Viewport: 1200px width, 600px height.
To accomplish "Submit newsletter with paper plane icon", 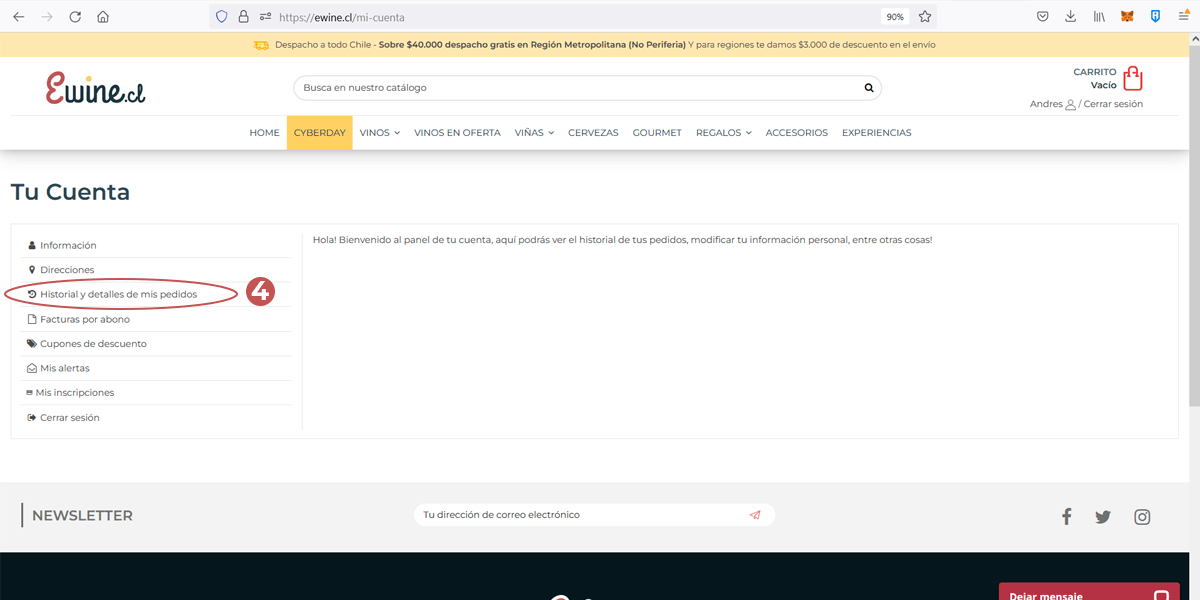I will [x=755, y=515].
